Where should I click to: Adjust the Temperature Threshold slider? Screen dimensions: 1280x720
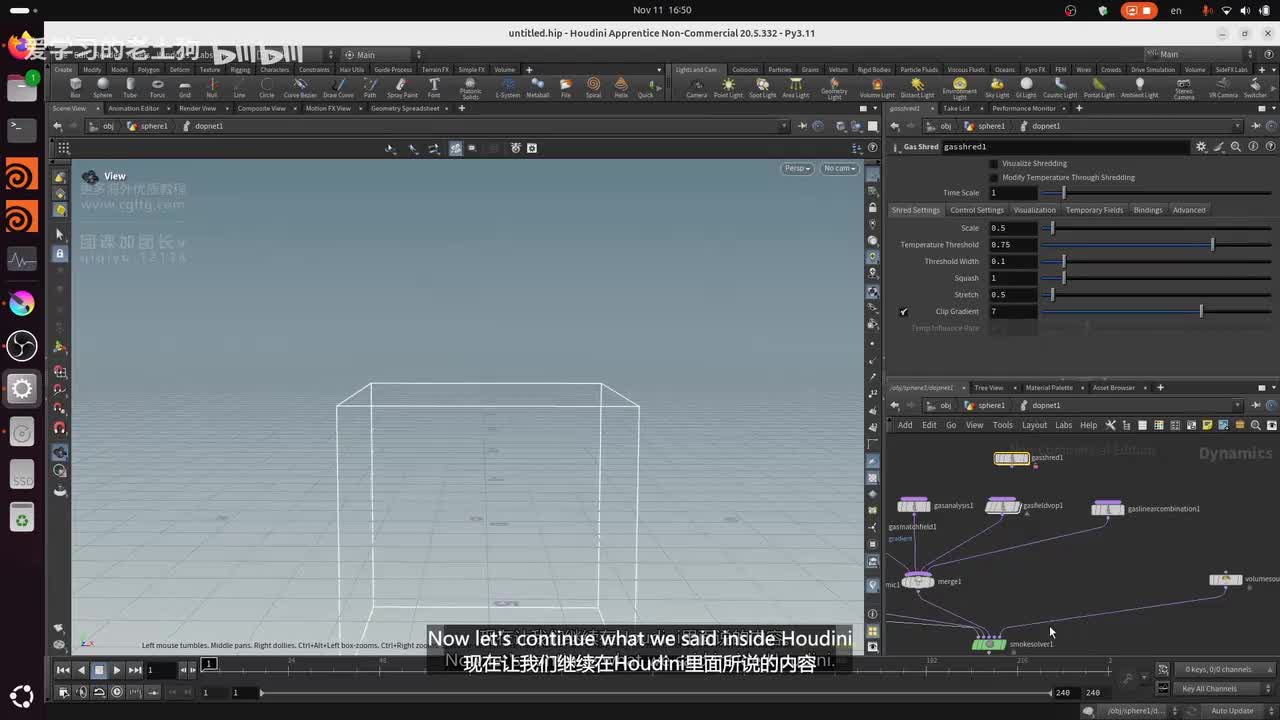tap(1155, 245)
